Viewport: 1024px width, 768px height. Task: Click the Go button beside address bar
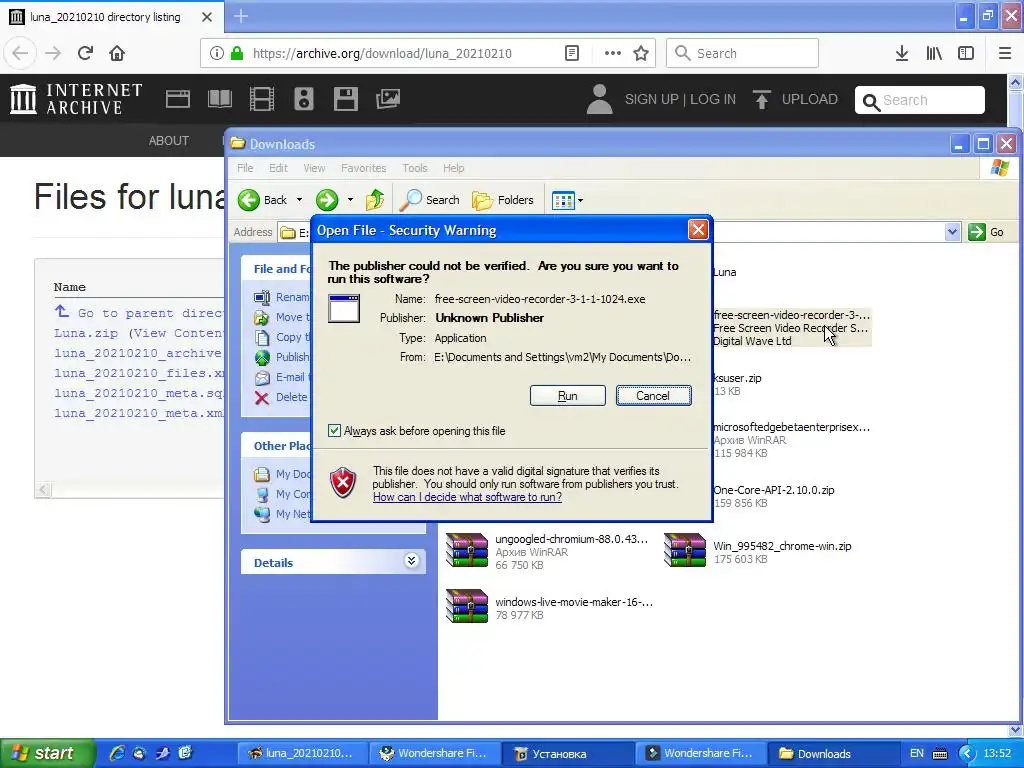click(x=986, y=232)
